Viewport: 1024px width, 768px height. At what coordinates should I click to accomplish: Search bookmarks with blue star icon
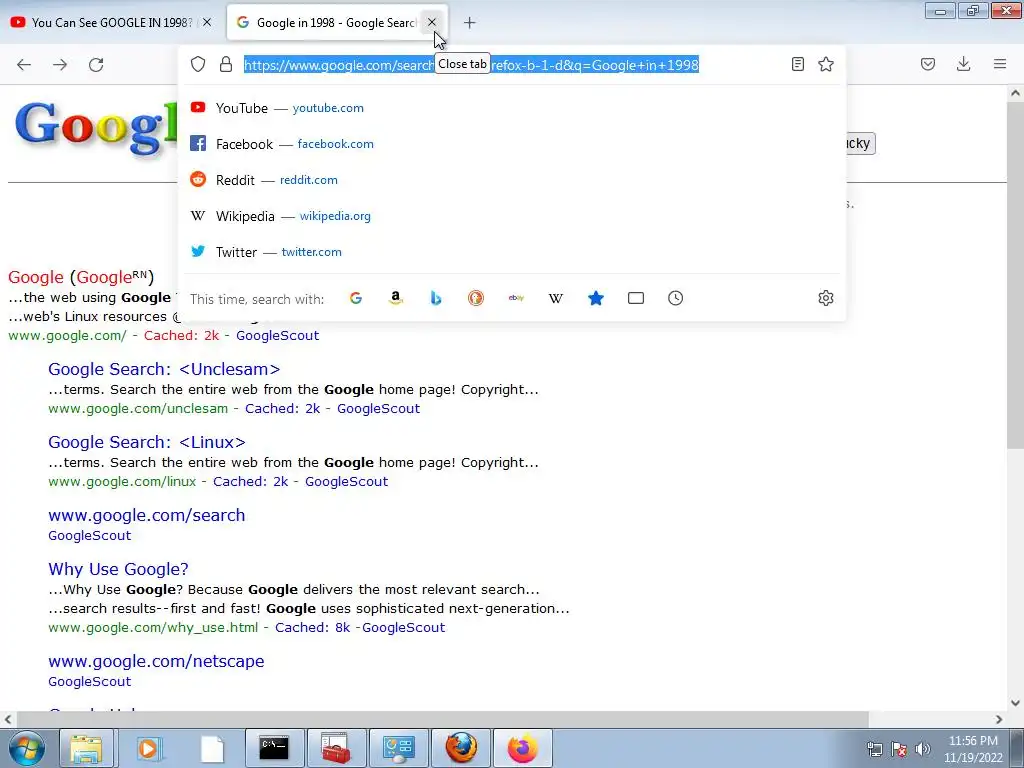[596, 298]
